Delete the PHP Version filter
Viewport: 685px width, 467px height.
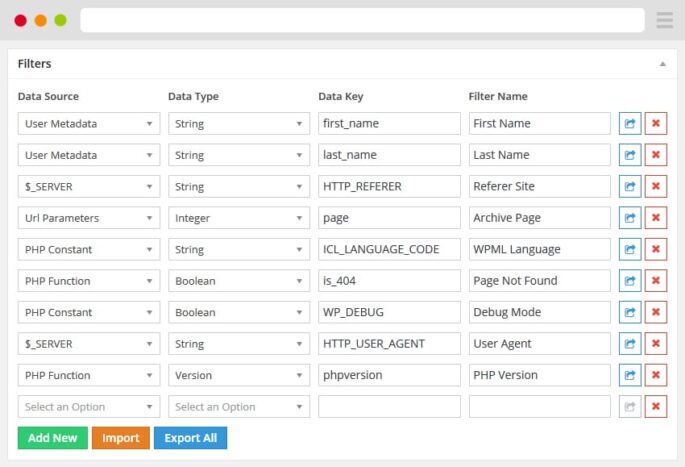pyautogui.click(x=656, y=376)
